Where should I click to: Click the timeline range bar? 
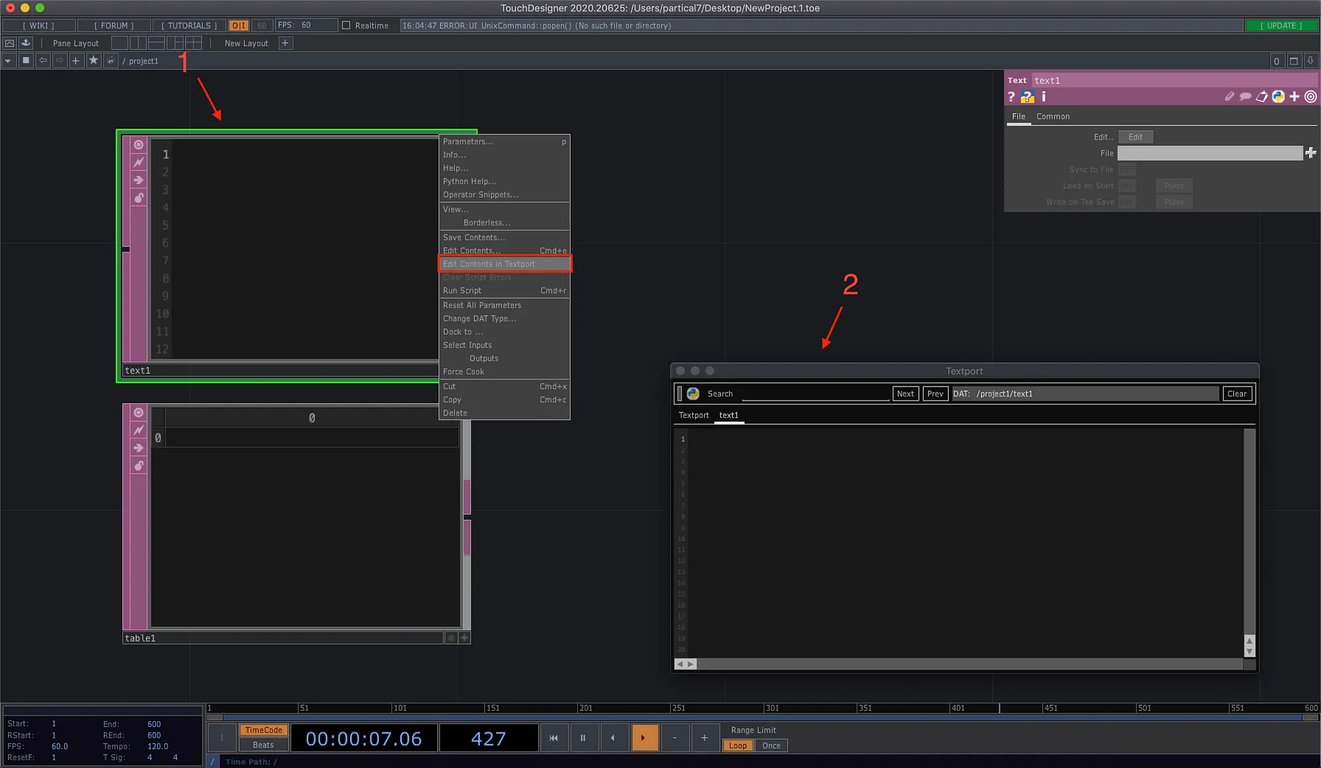click(763, 718)
